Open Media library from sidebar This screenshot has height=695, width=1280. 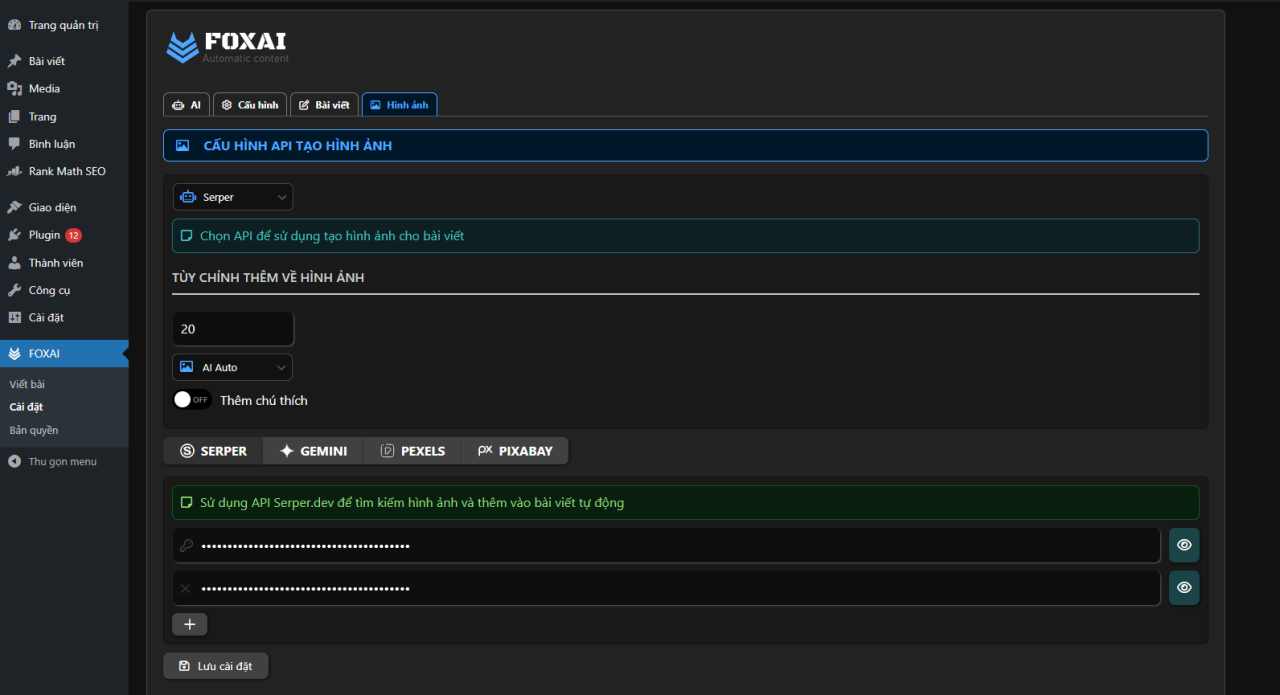(44, 89)
